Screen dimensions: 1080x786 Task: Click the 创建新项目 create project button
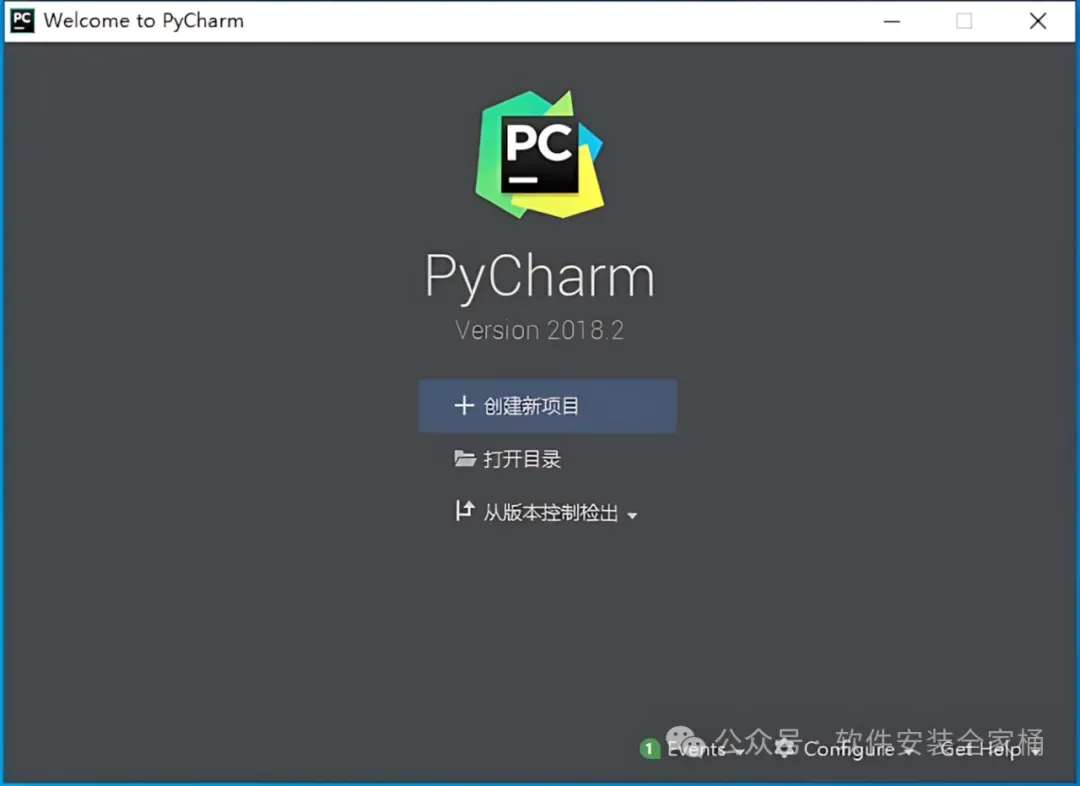point(547,406)
